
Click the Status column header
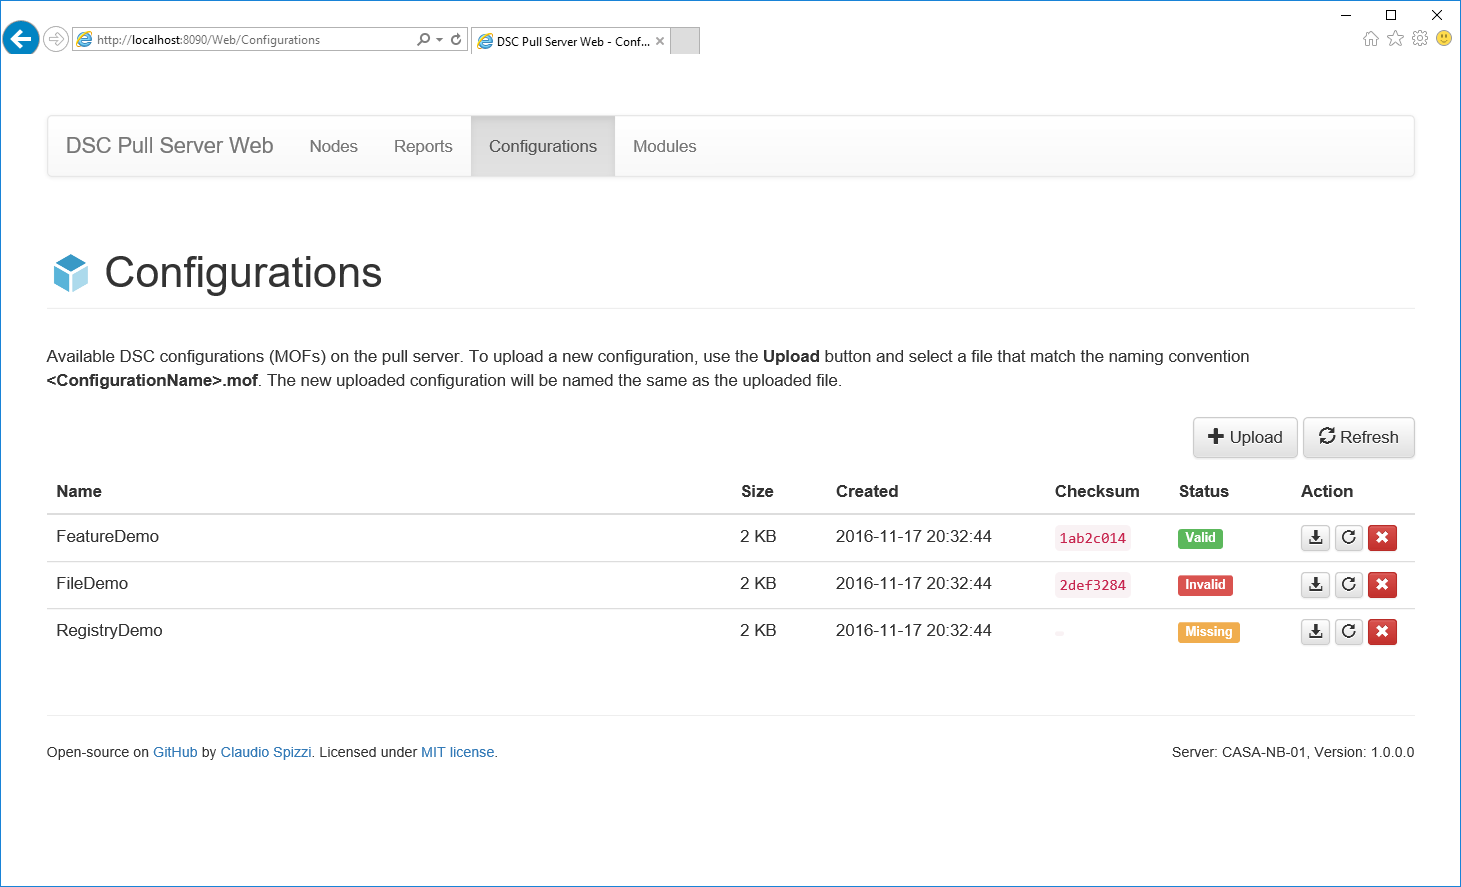click(1204, 491)
